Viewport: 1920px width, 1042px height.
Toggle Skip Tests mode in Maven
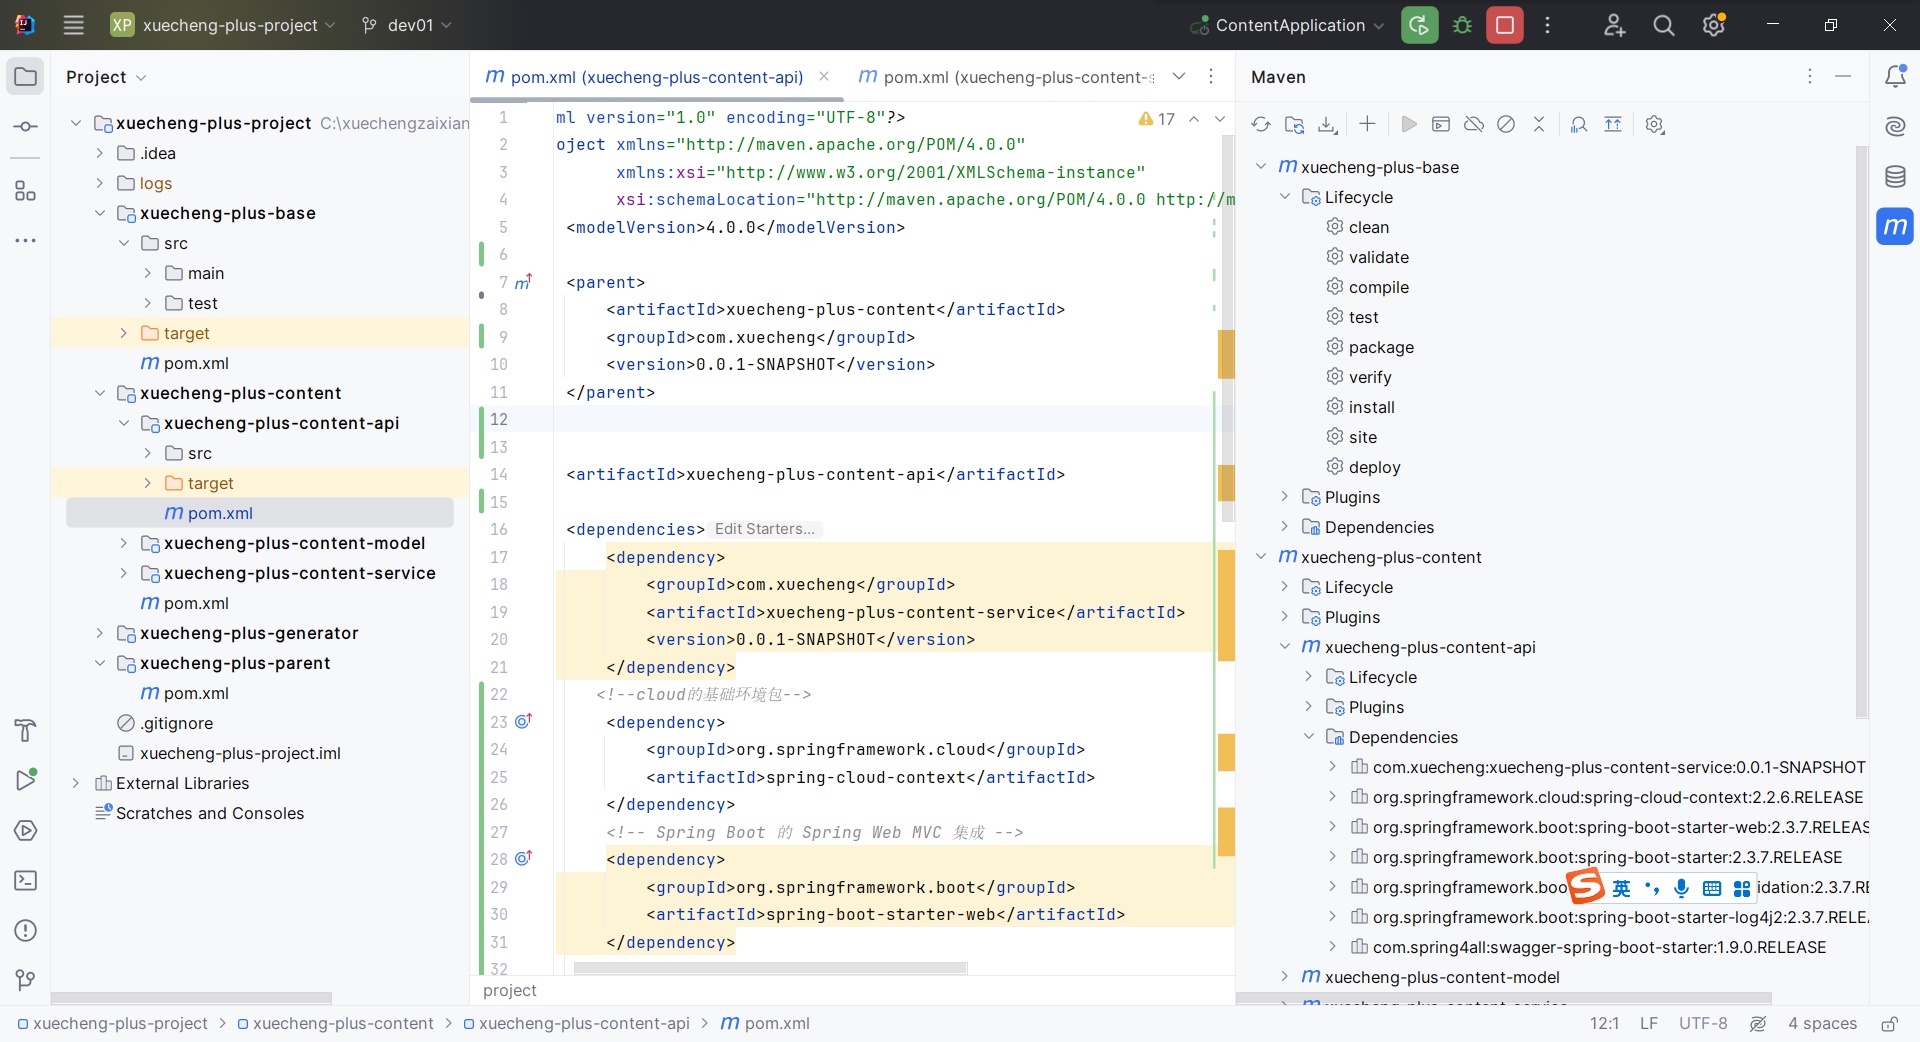[x=1506, y=124]
